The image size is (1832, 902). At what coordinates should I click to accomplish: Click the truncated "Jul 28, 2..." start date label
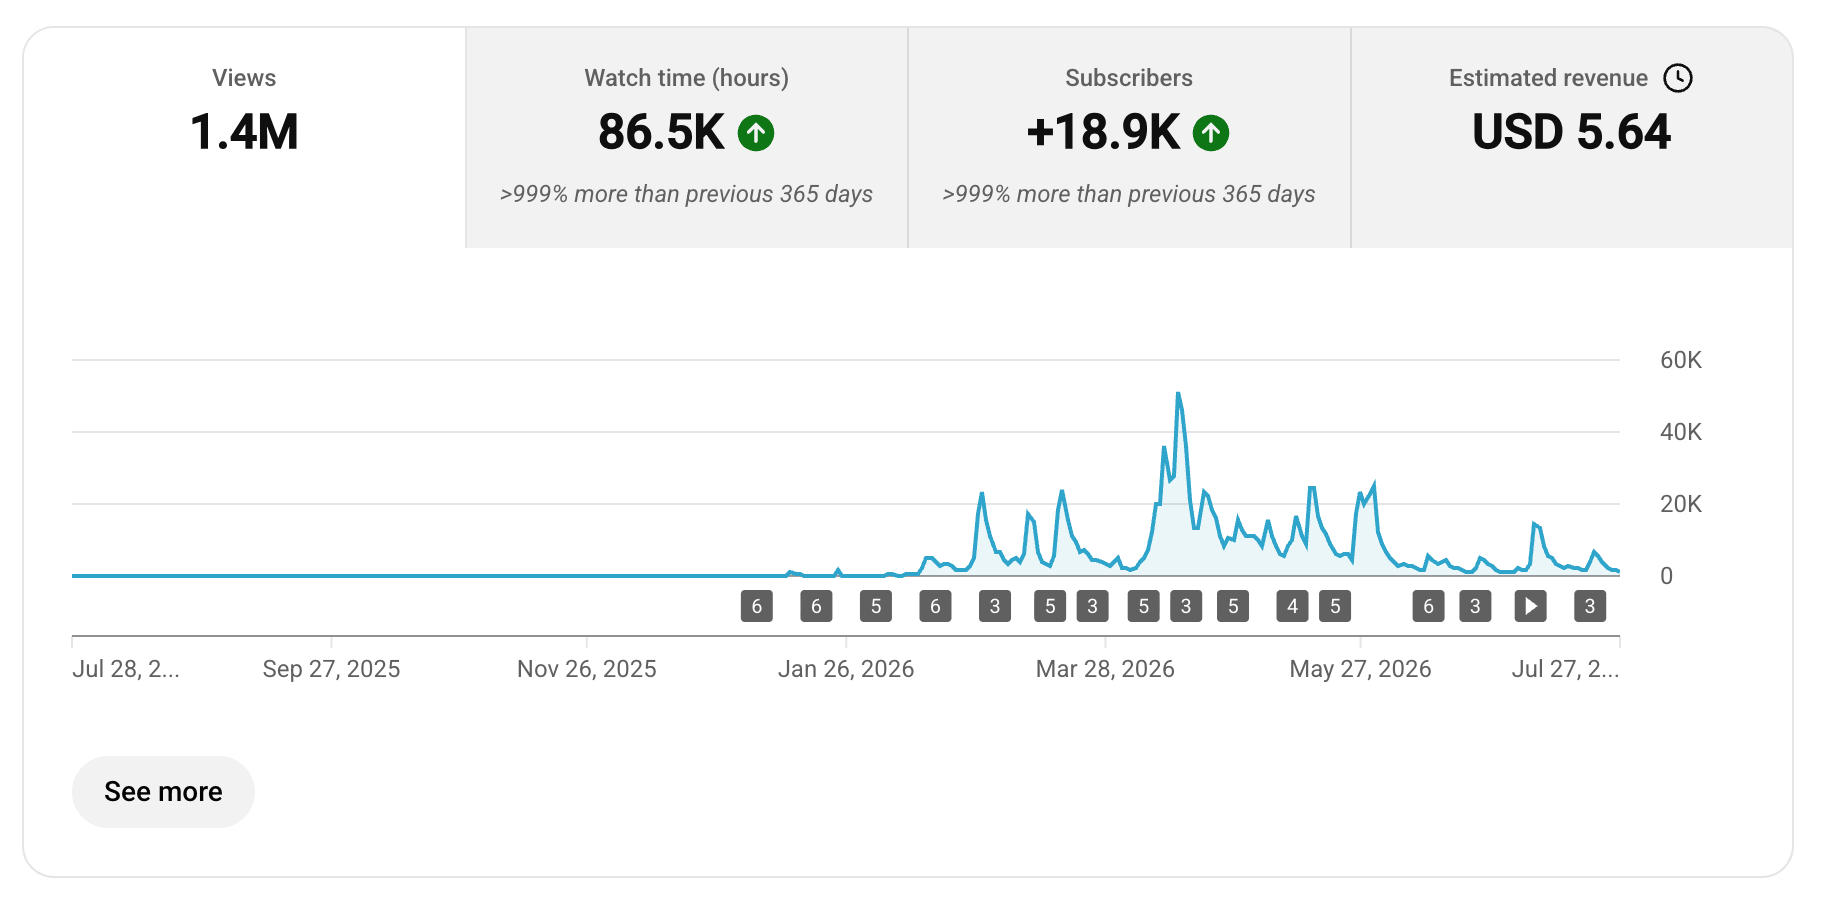(x=126, y=669)
